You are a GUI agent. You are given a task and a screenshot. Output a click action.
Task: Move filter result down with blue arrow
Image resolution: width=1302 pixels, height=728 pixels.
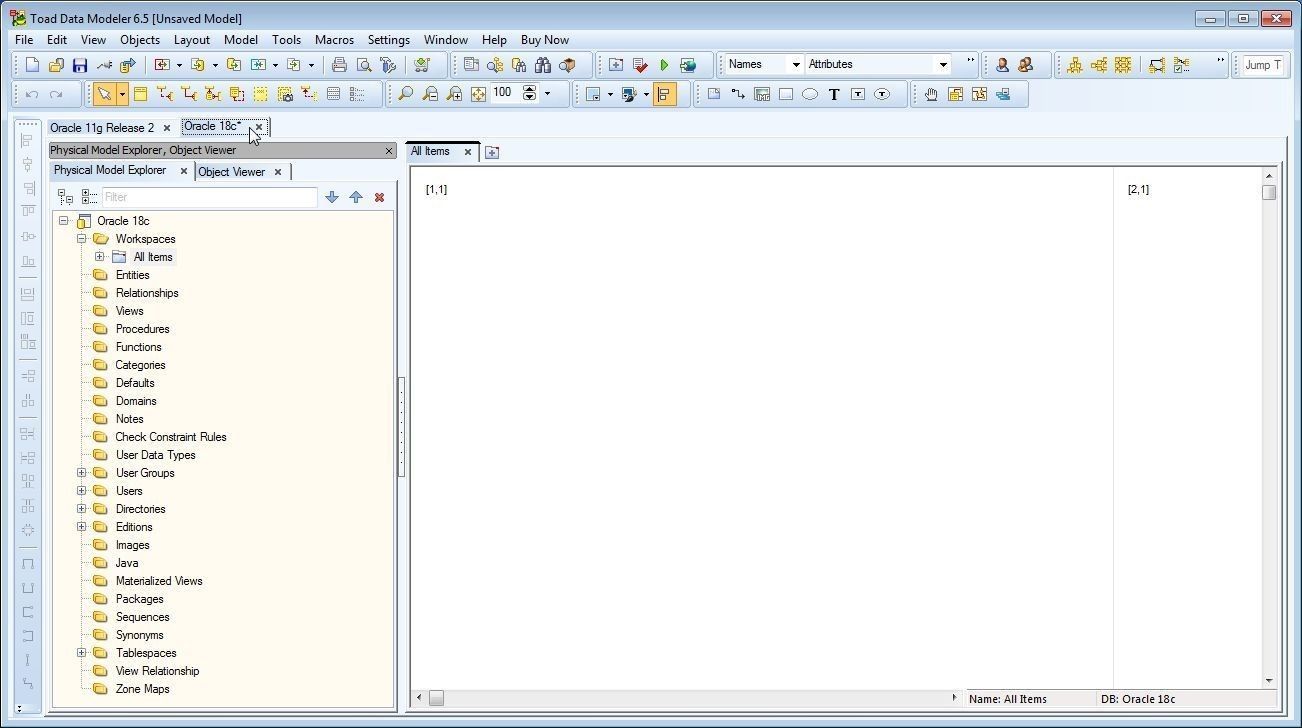pos(332,197)
